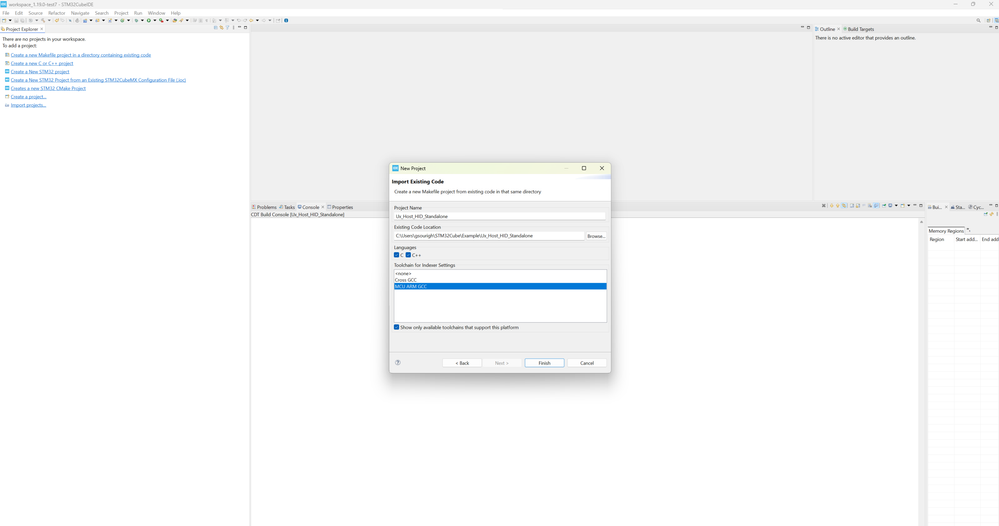
Task: Click the Cancel button in New Project dialog
Action: point(587,363)
